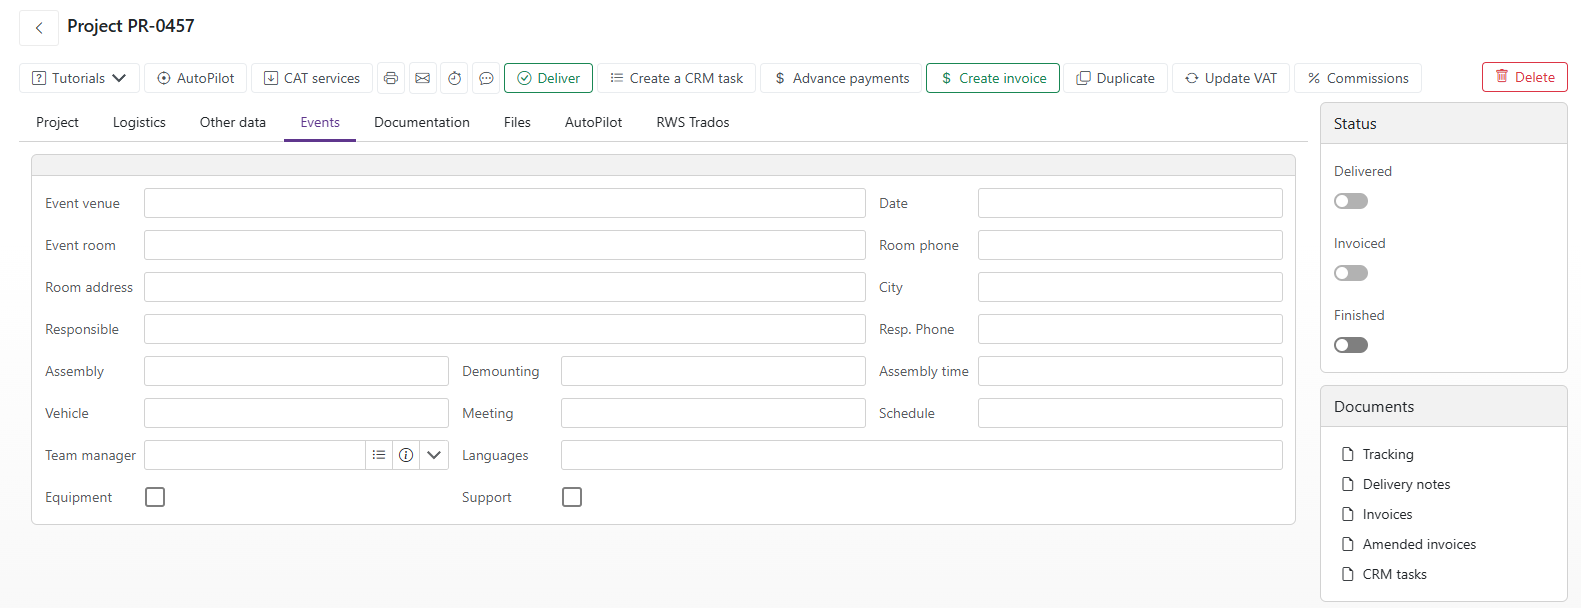Open the Other data tab

click(233, 122)
